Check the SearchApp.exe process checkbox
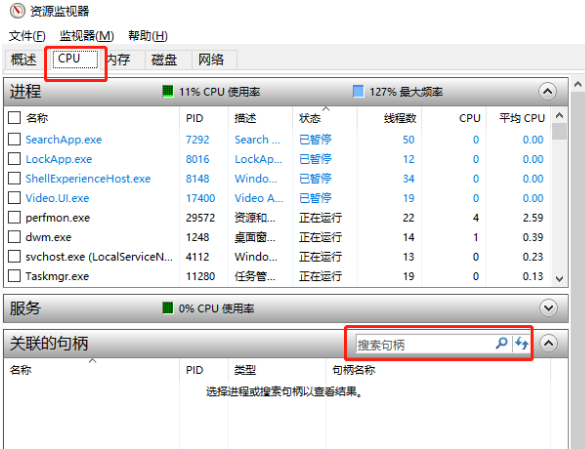Image resolution: width=585 pixels, height=449 pixels. (x=14, y=139)
